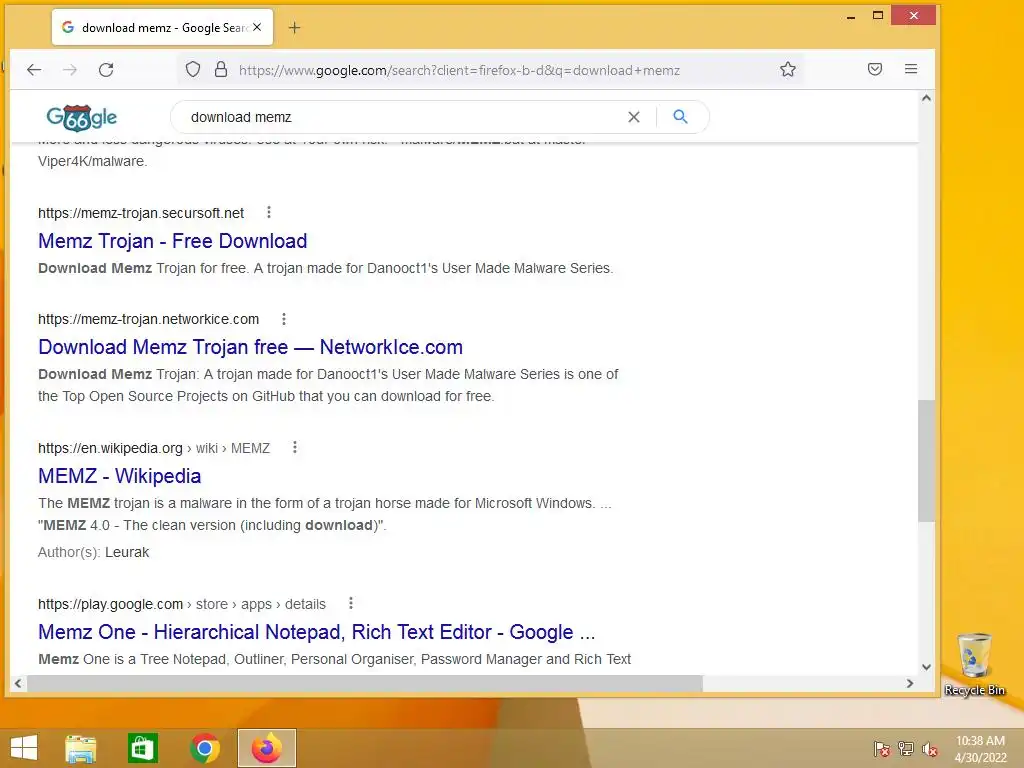Bookmark this page with the star
Viewport: 1024px width, 768px height.
click(788, 70)
